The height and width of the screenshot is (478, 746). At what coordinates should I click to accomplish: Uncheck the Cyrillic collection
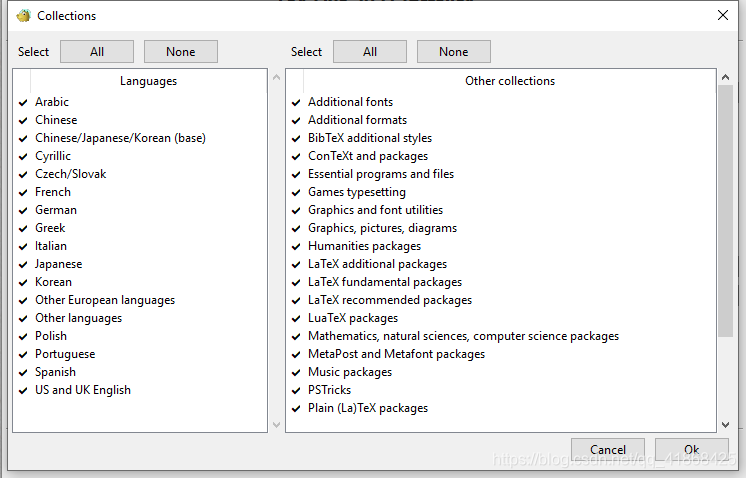[x=23, y=156]
